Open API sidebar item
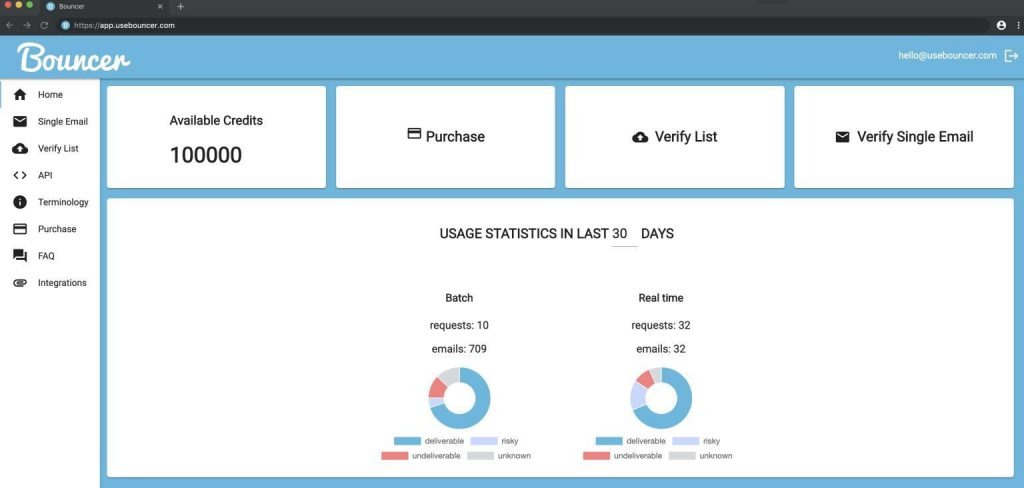1024x488 pixels. 50,175
